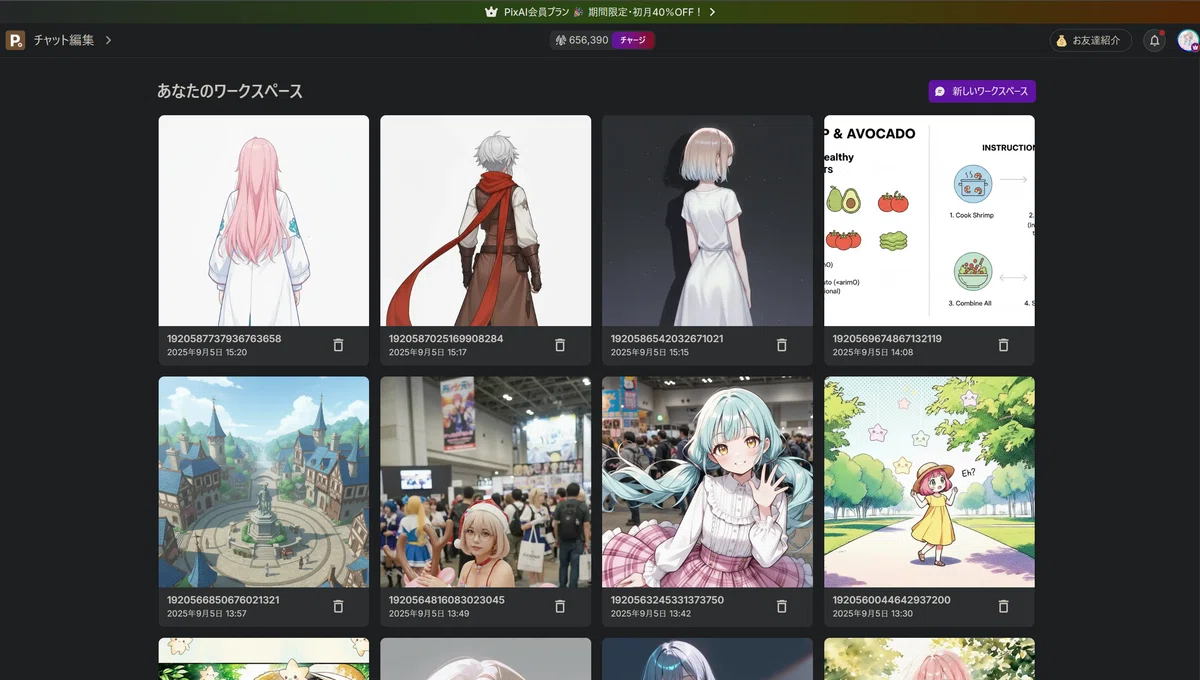Select workspace ID 1920587025169908284 text

[x=446, y=339]
